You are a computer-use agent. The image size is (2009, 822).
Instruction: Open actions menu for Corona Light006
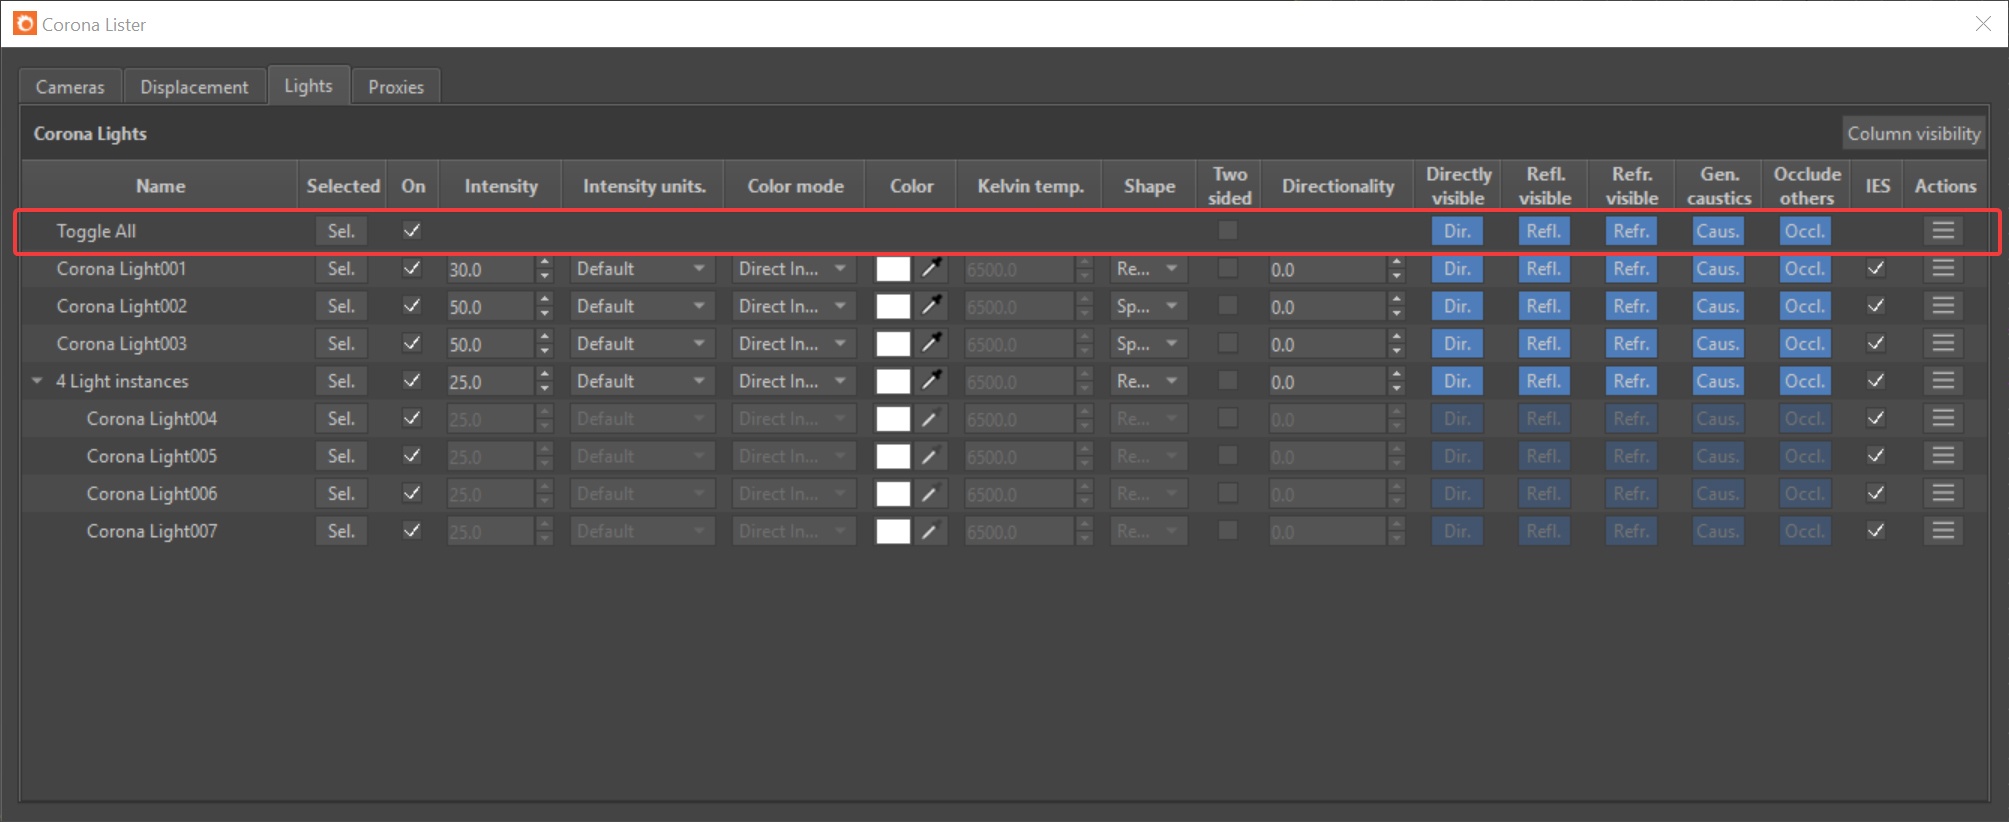point(1943,494)
